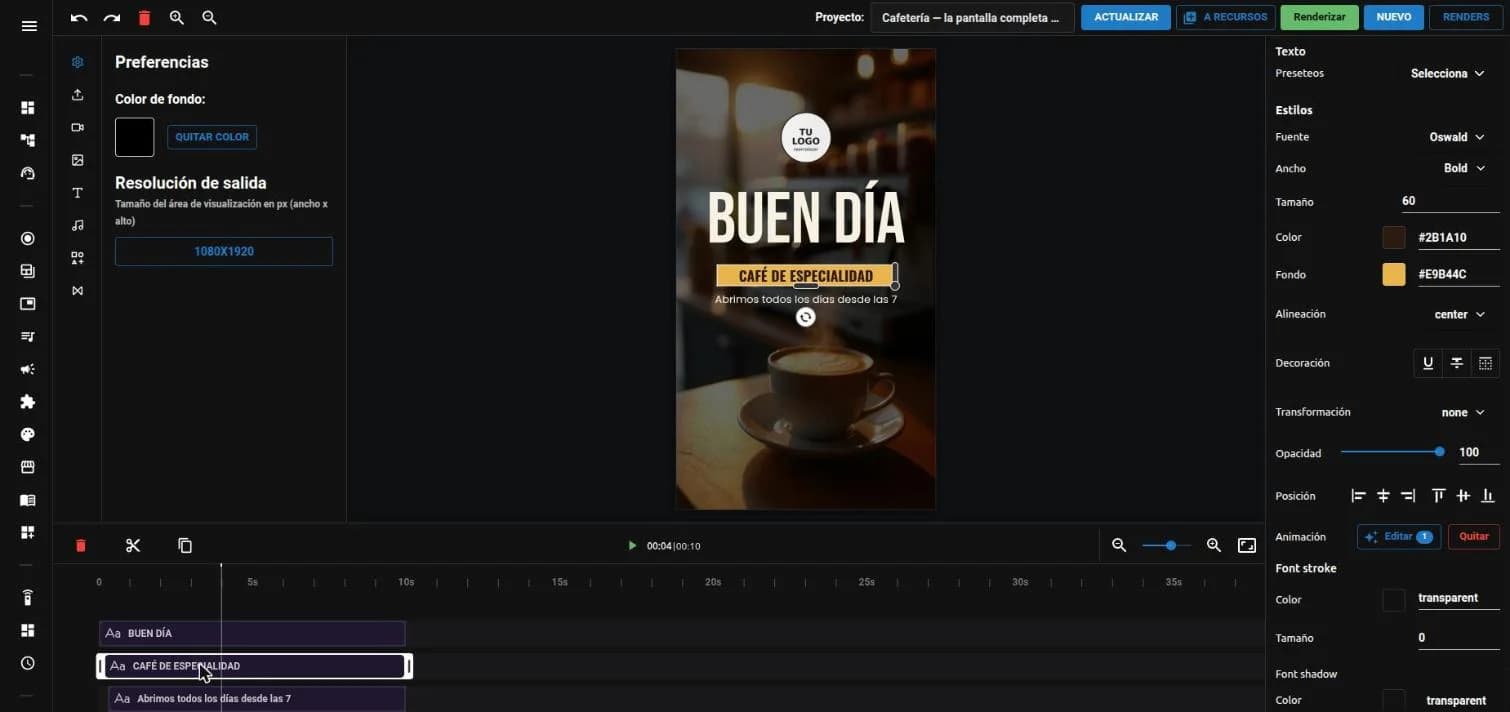Viewport: 1510px width, 712px height.
Task: Open the music note audio tool
Action: point(78,225)
